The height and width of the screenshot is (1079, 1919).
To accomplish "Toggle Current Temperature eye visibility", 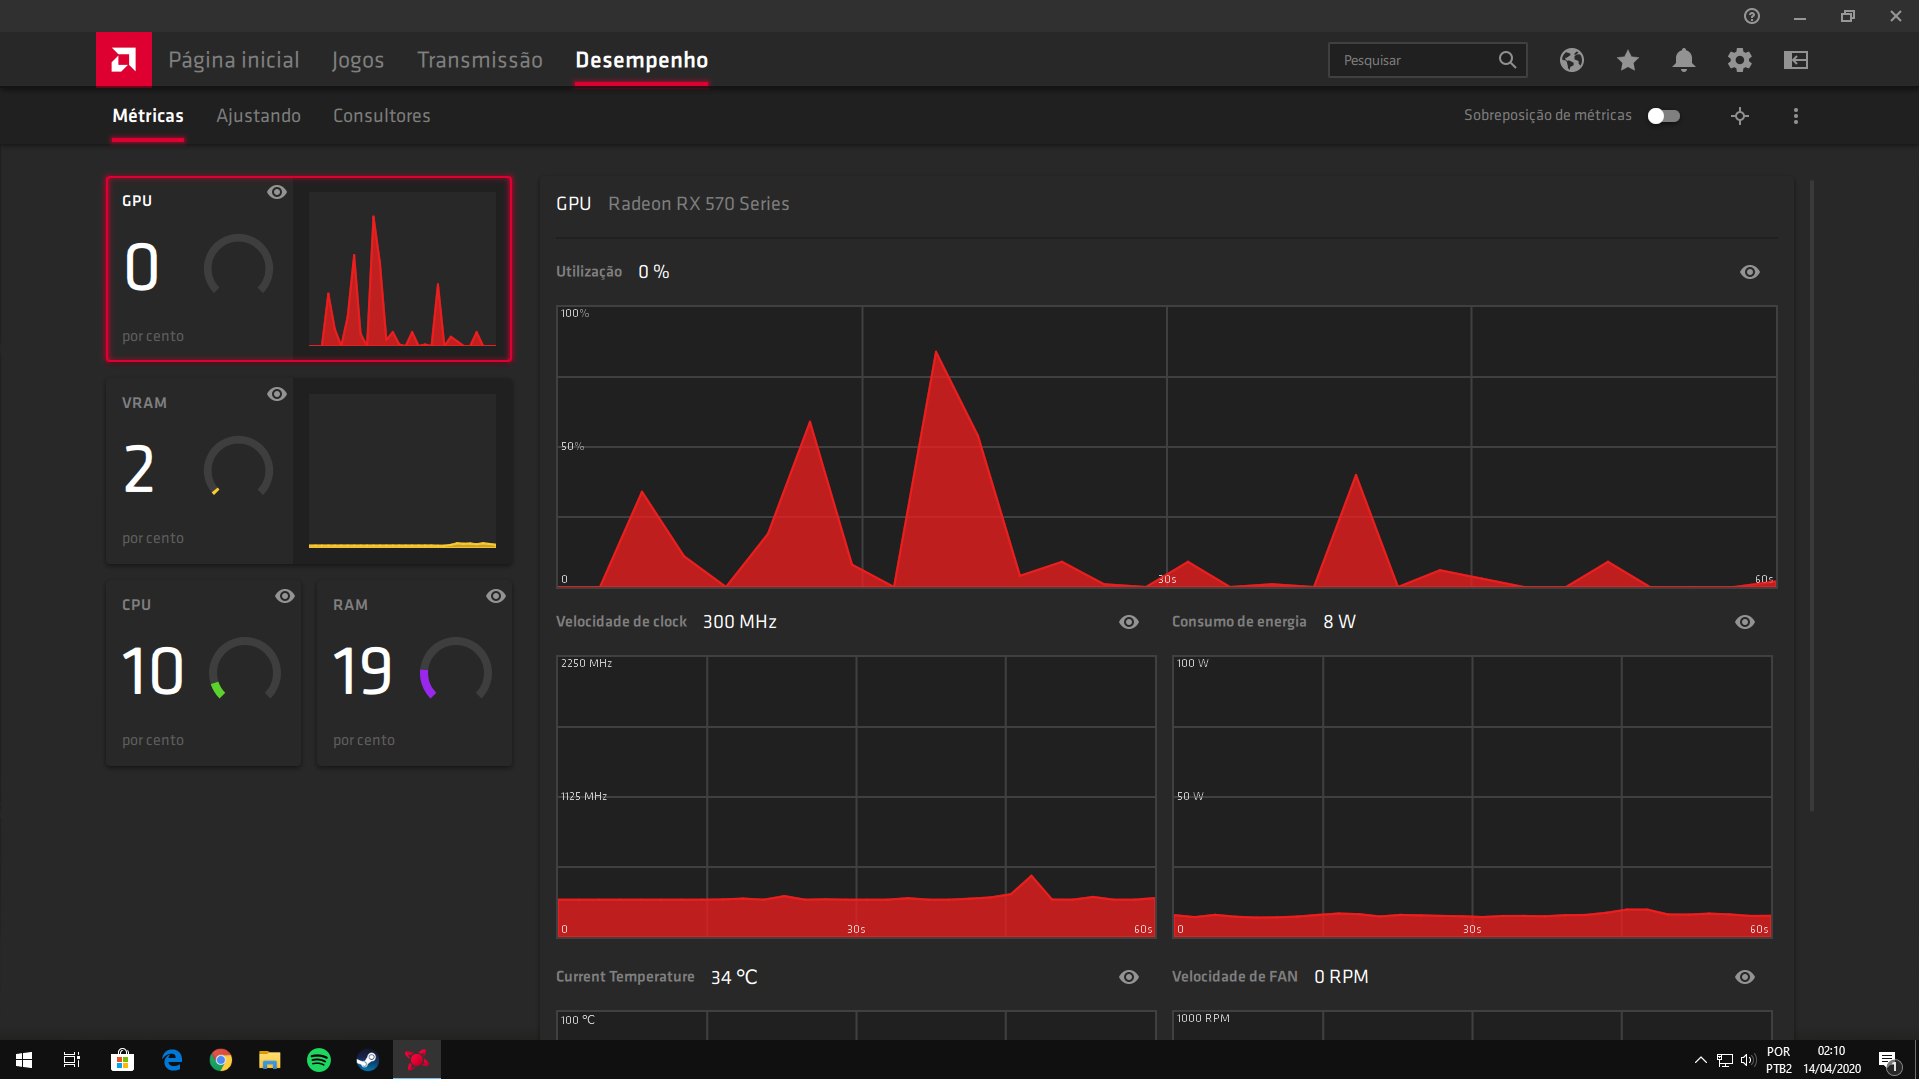I will click(1129, 977).
